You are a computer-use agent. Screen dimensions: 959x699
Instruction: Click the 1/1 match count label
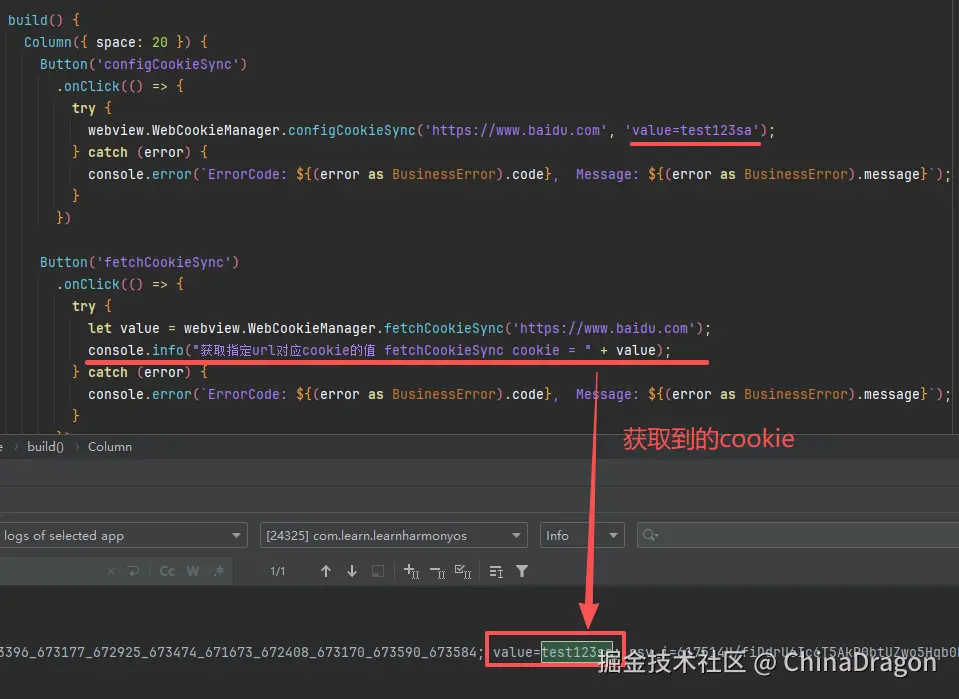pos(278,571)
